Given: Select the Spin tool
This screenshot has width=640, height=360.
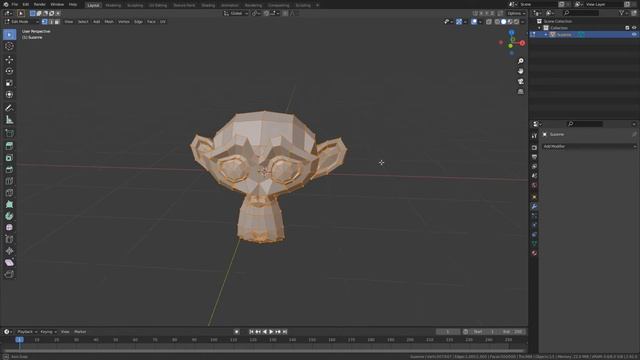Looking at the screenshot, I should coord(9,216).
